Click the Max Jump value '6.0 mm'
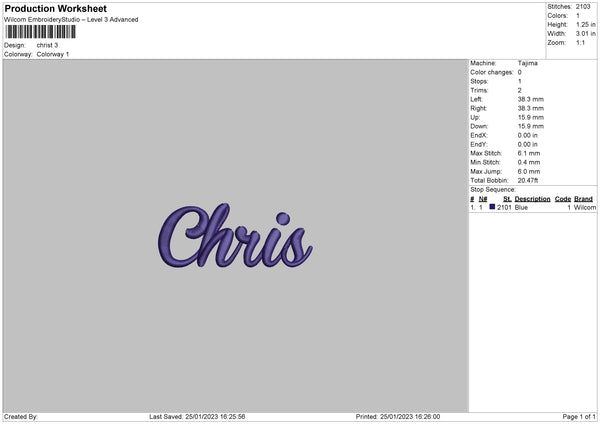Viewport: 600px width, 424px height. (529, 171)
